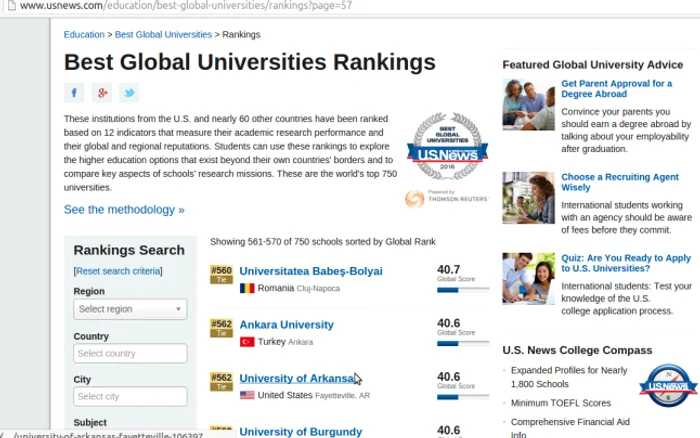
Task: Click the Romania flag icon
Action: tap(247, 288)
